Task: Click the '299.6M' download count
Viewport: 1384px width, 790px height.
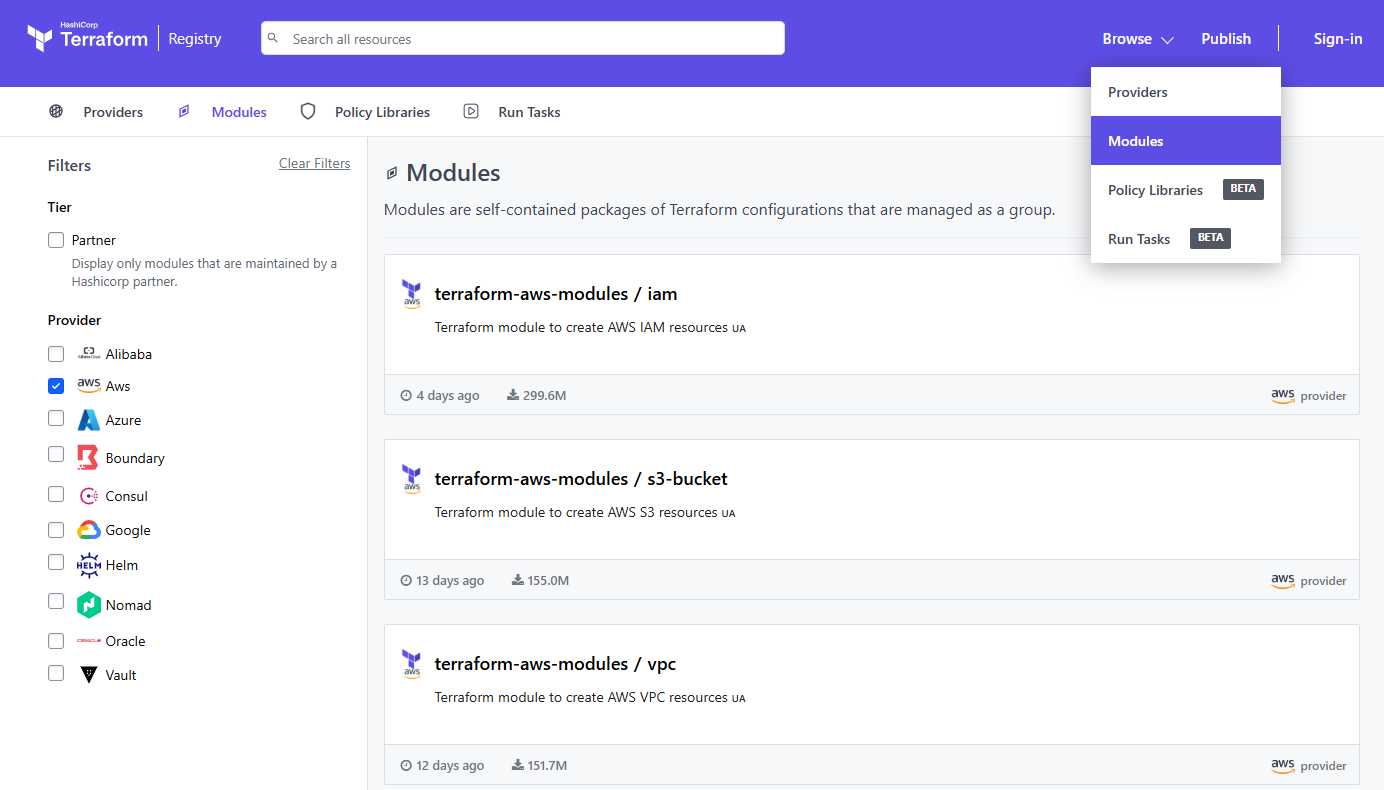Action: [x=545, y=396]
